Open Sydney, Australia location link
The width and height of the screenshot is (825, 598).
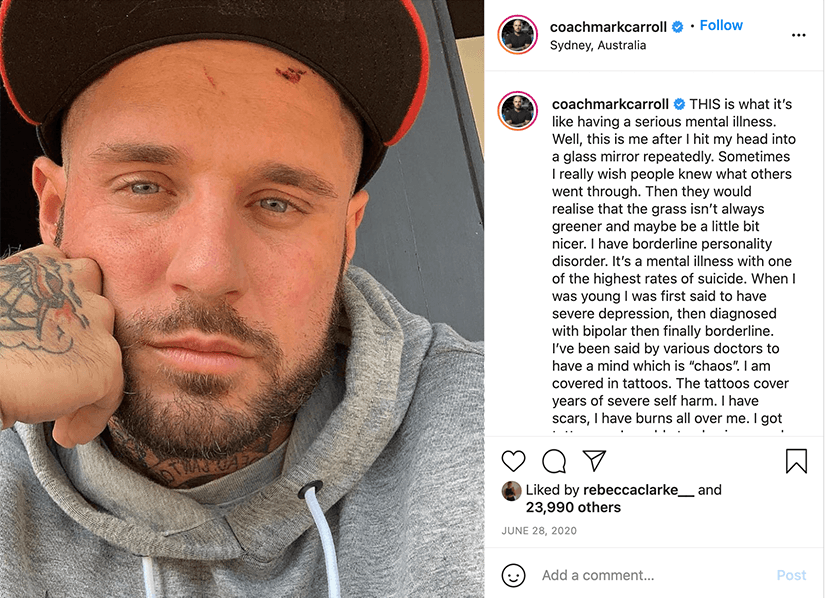[x=598, y=45]
